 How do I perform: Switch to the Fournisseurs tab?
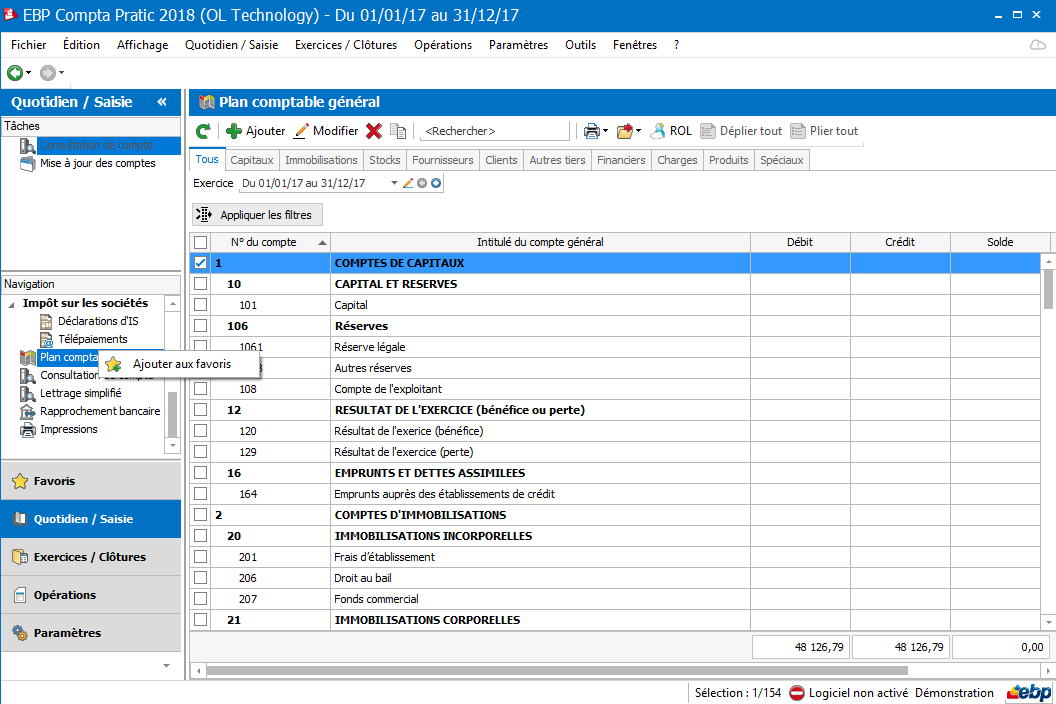pyautogui.click(x=442, y=160)
